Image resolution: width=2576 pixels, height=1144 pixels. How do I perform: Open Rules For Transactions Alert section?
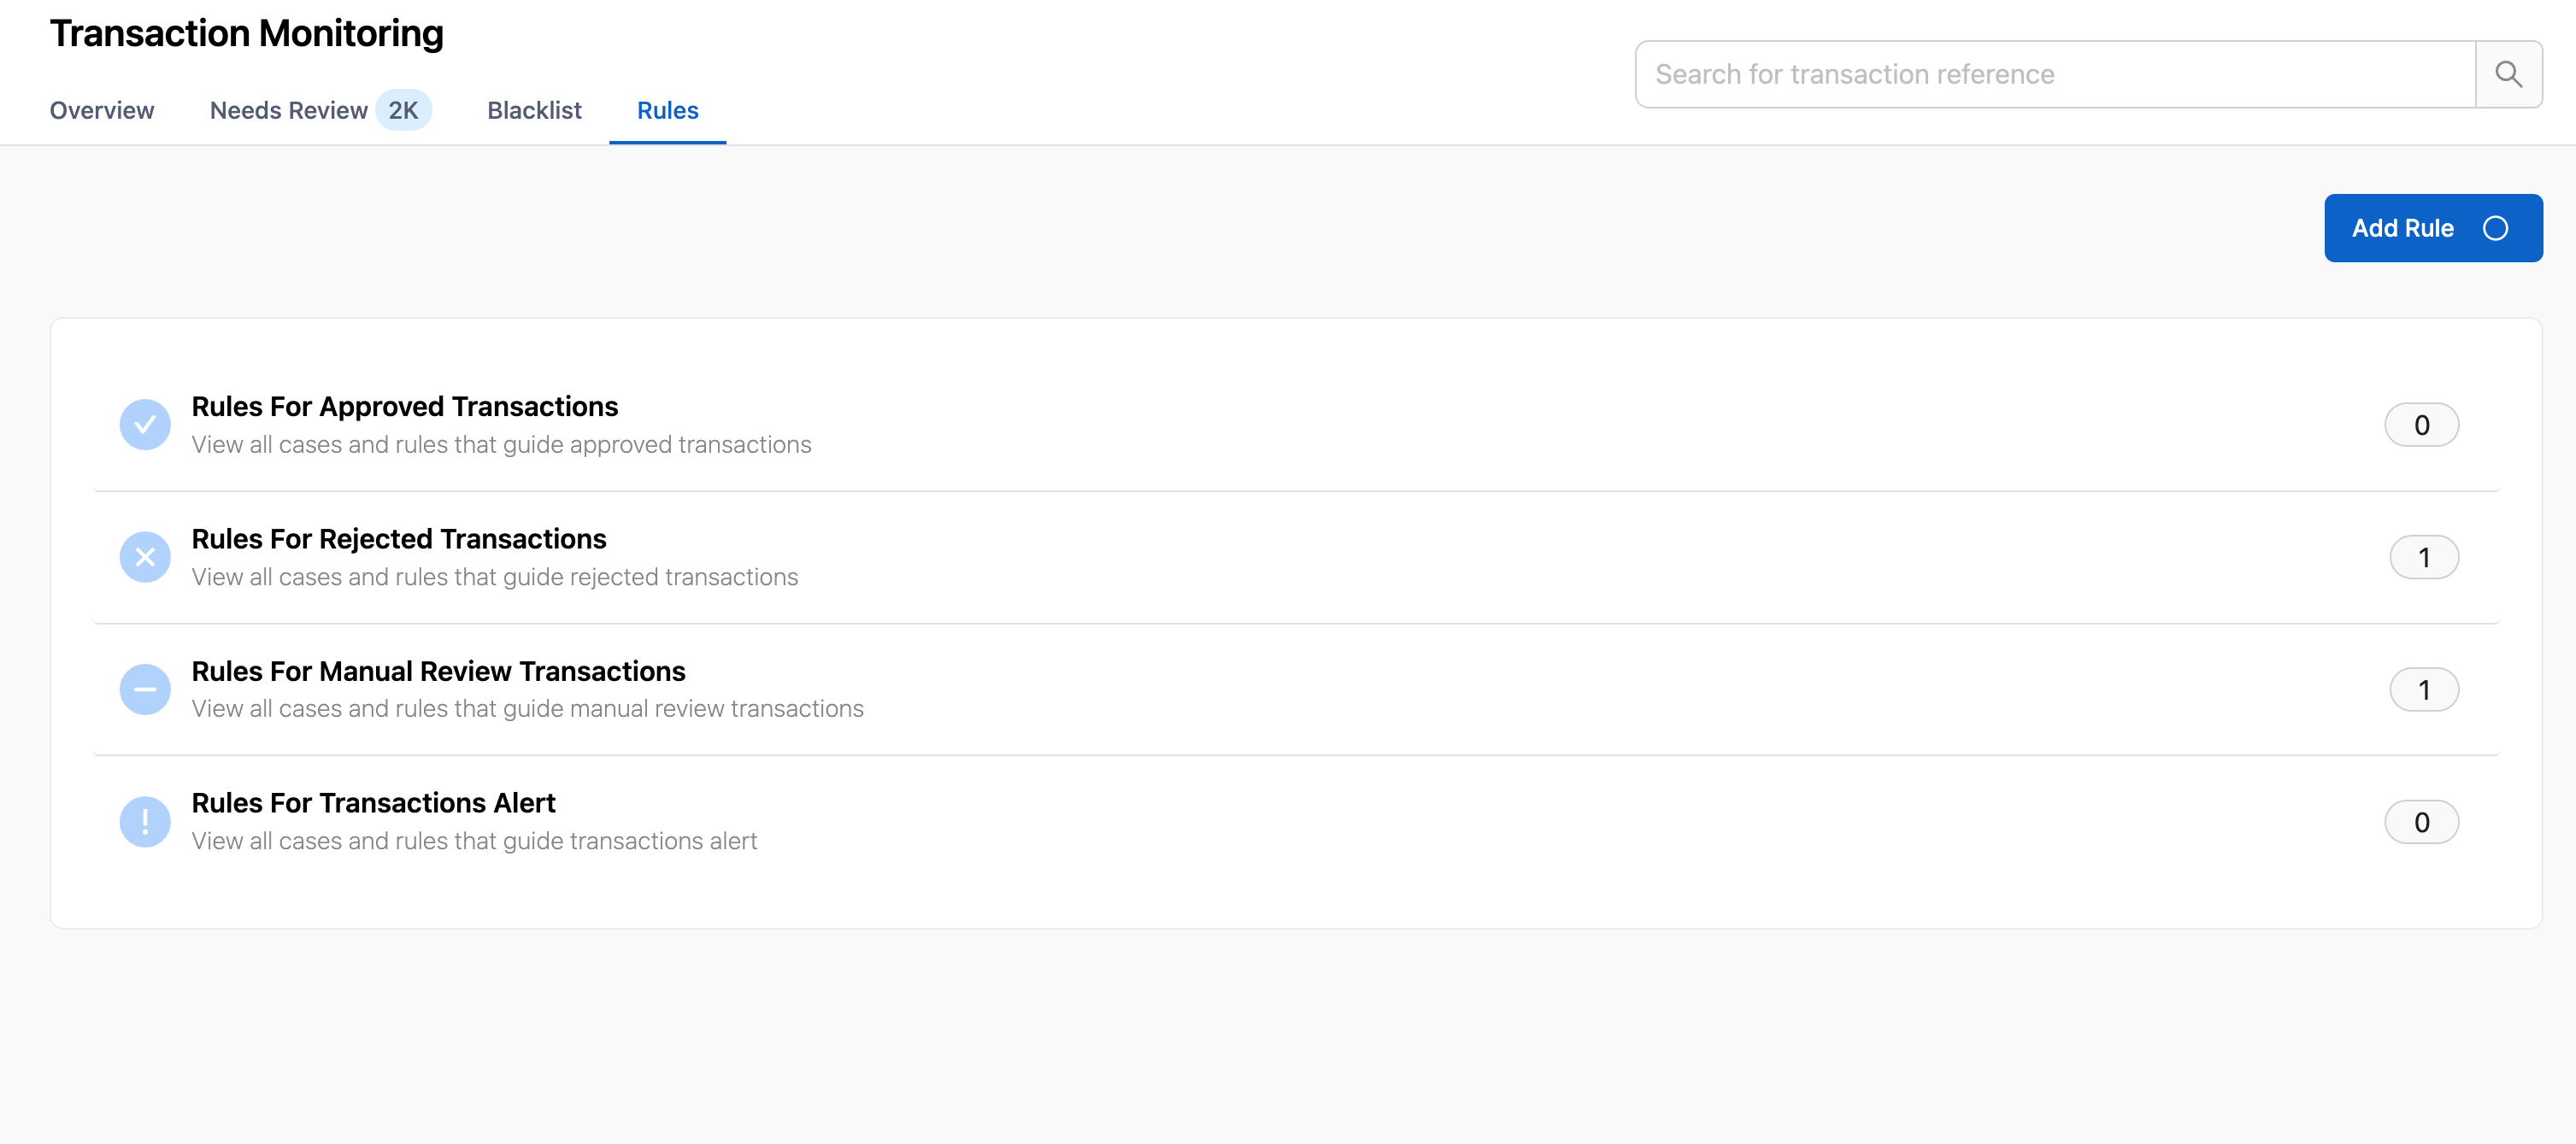[x=373, y=803]
